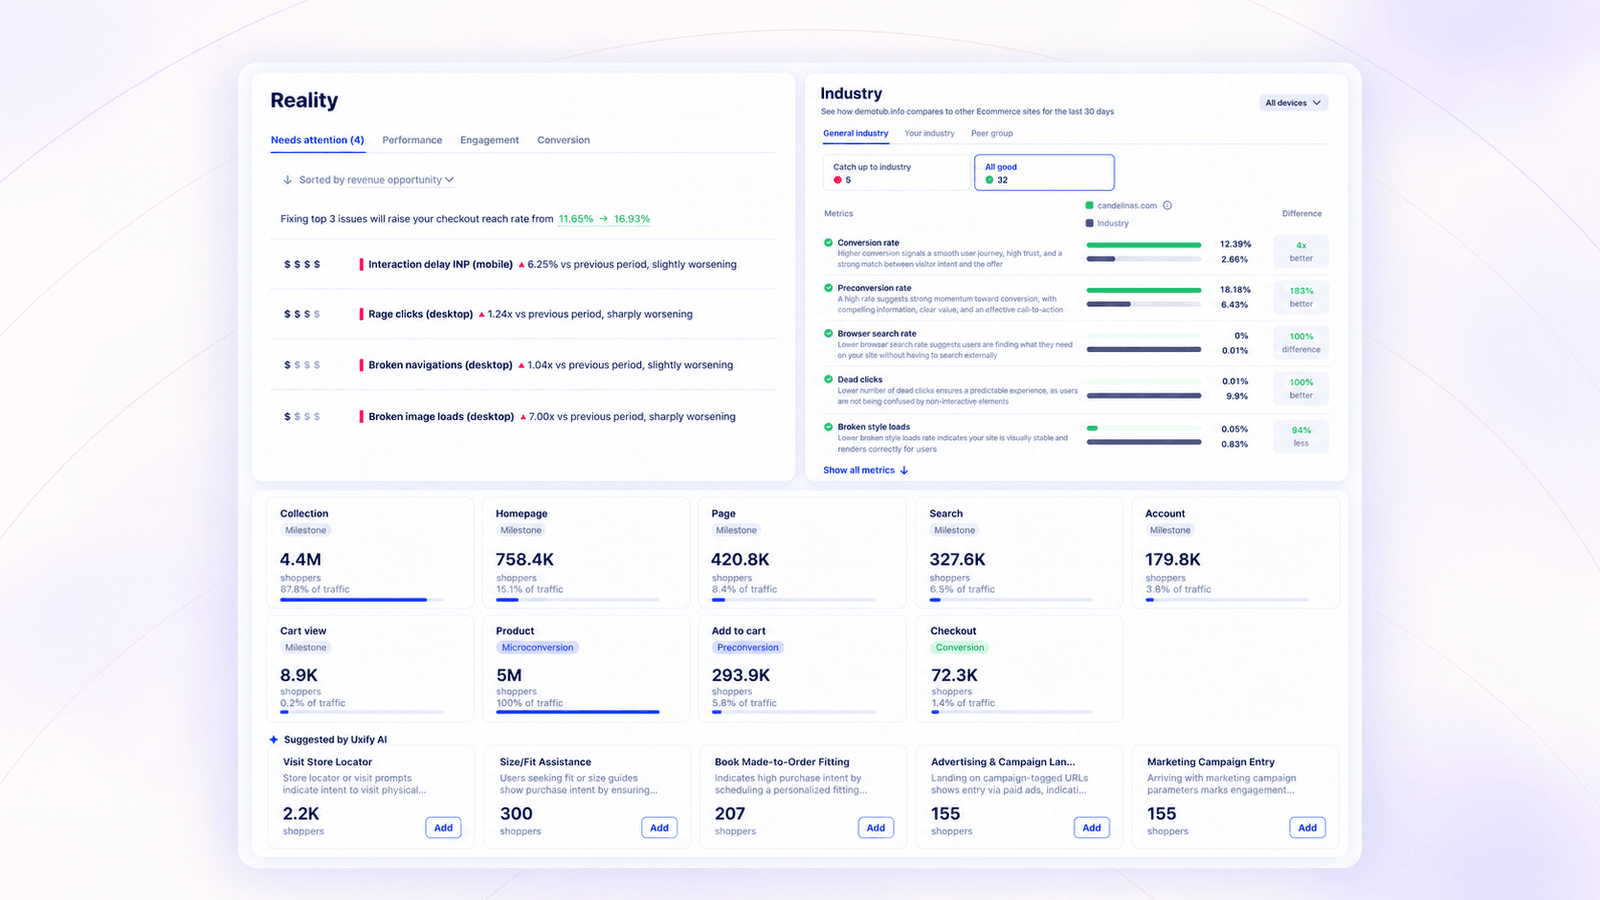
Task: Click 94% less difference badge
Action: [x=1301, y=436]
